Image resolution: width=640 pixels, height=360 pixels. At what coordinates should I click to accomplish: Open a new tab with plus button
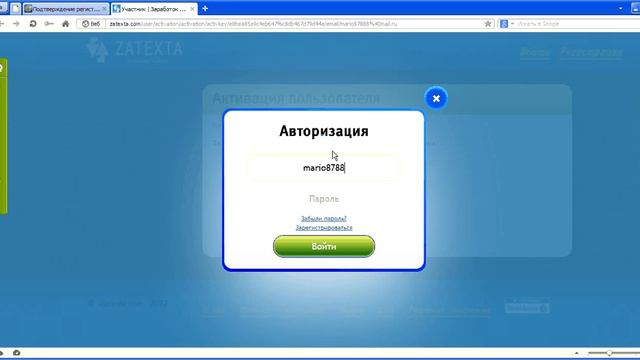[205, 8]
